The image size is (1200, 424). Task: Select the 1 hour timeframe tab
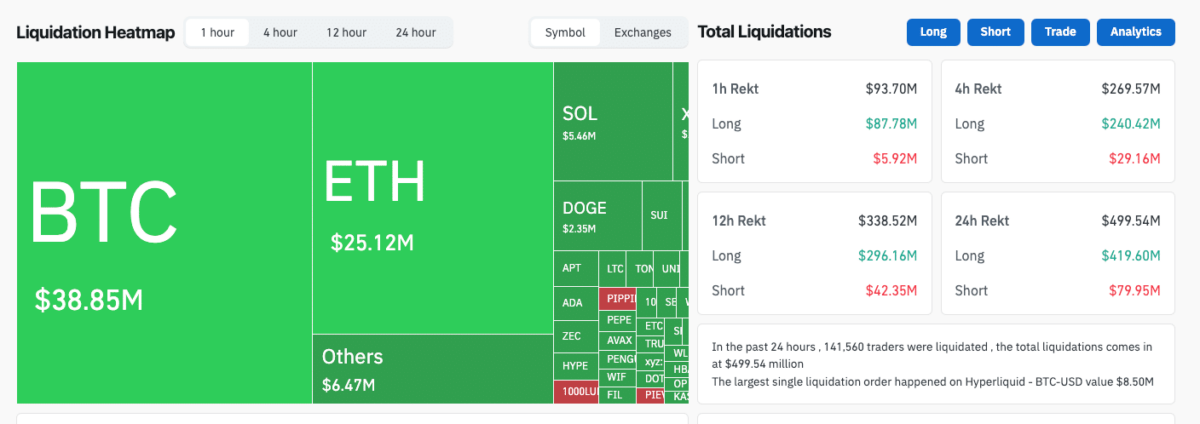tap(217, 32)
